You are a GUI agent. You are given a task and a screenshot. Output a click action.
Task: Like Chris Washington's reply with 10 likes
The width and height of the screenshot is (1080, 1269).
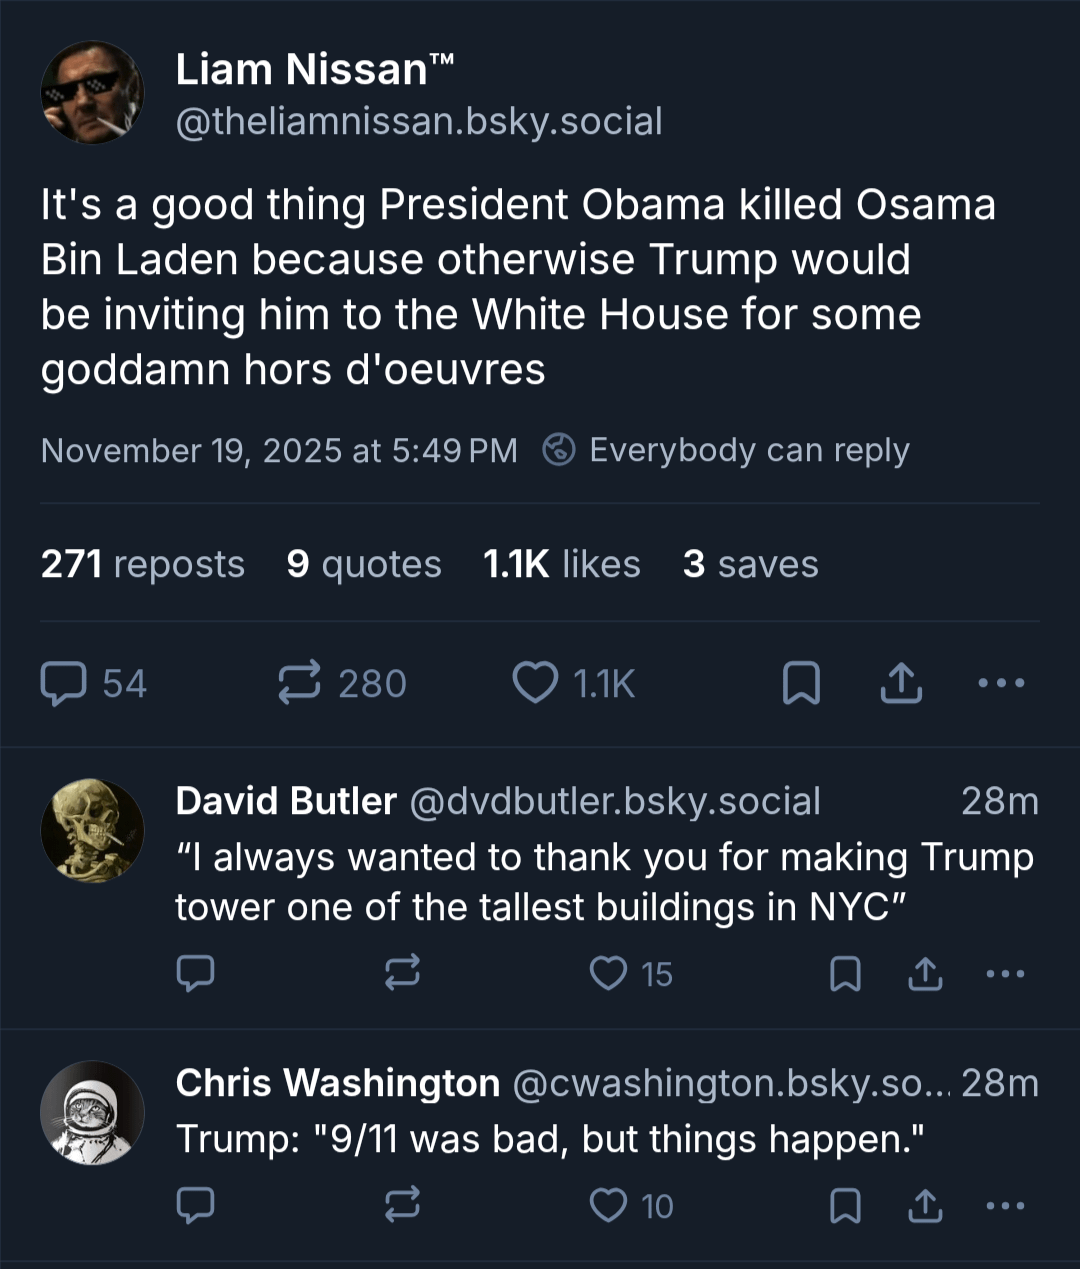(608, 1206)
